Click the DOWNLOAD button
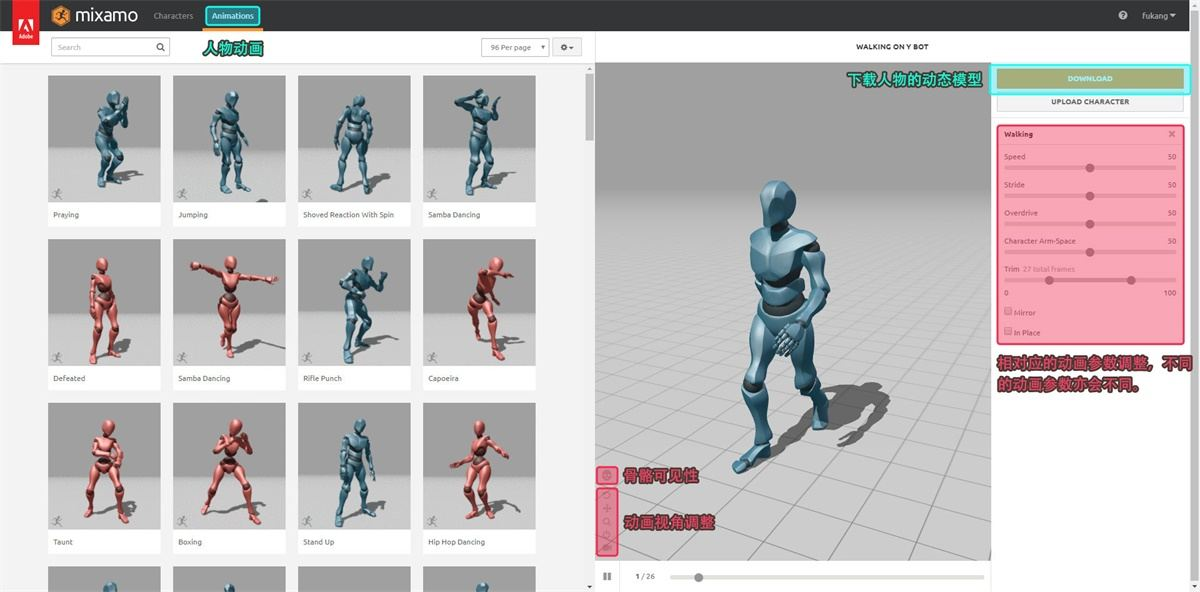Screen dimensions: 1200x592 1090,79
